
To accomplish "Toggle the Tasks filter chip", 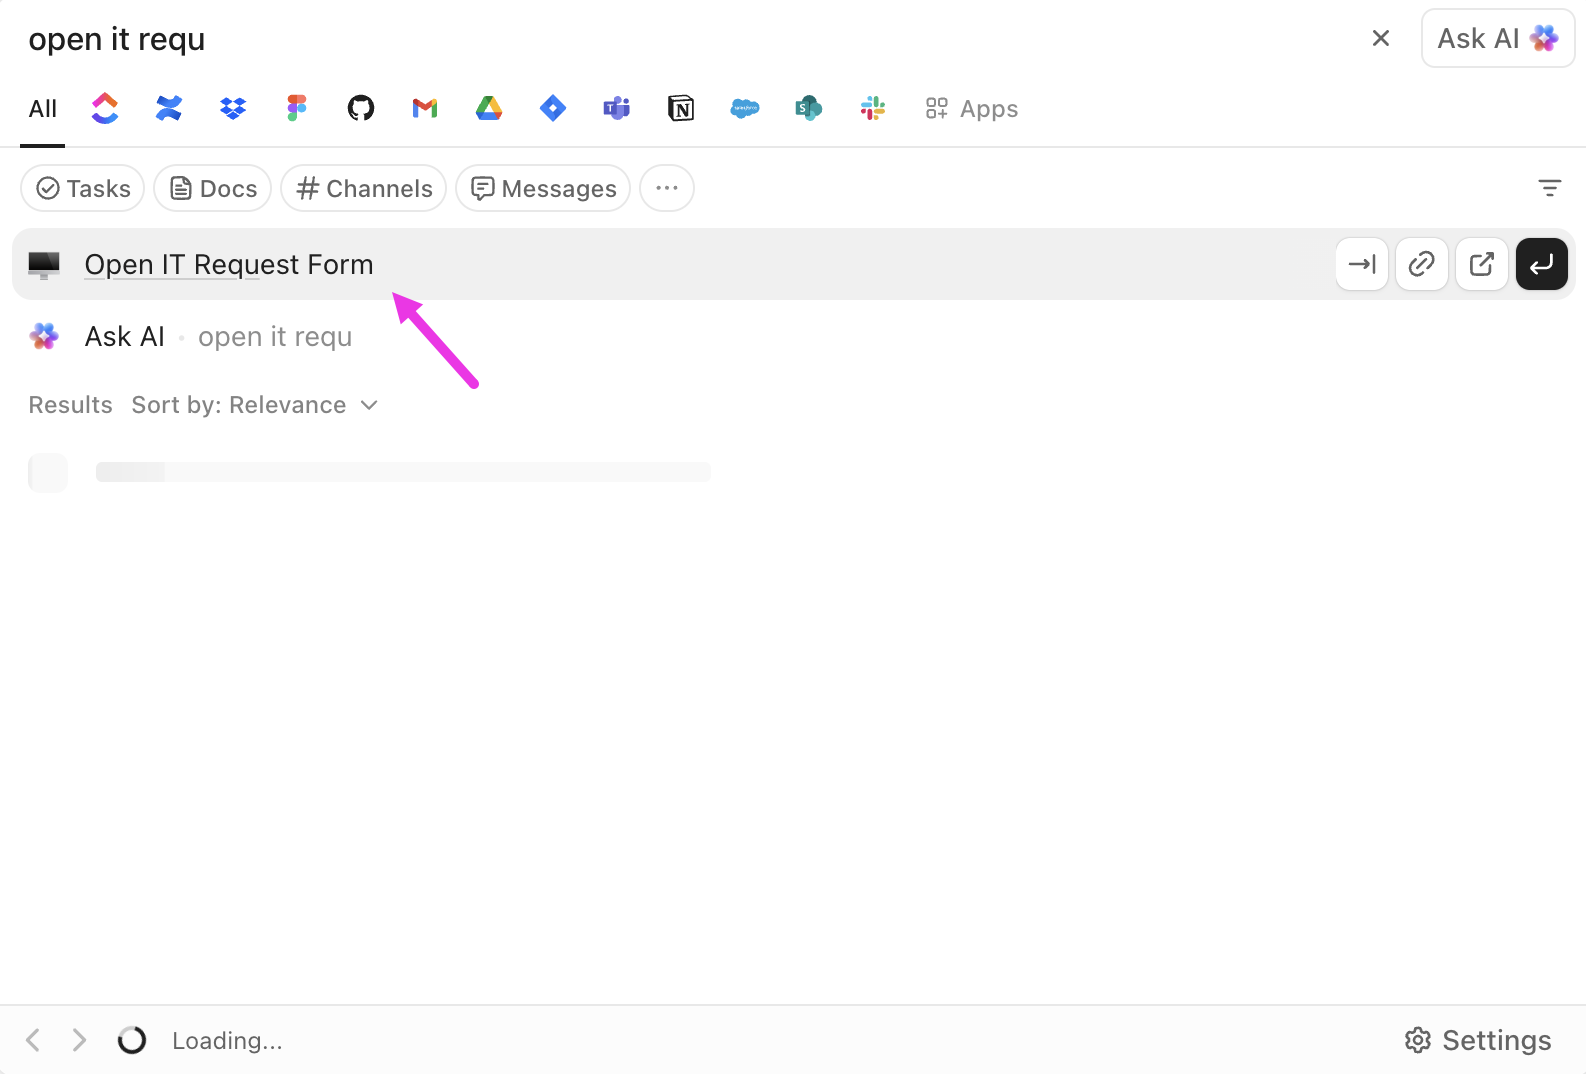I will click(x=83, y=188).
